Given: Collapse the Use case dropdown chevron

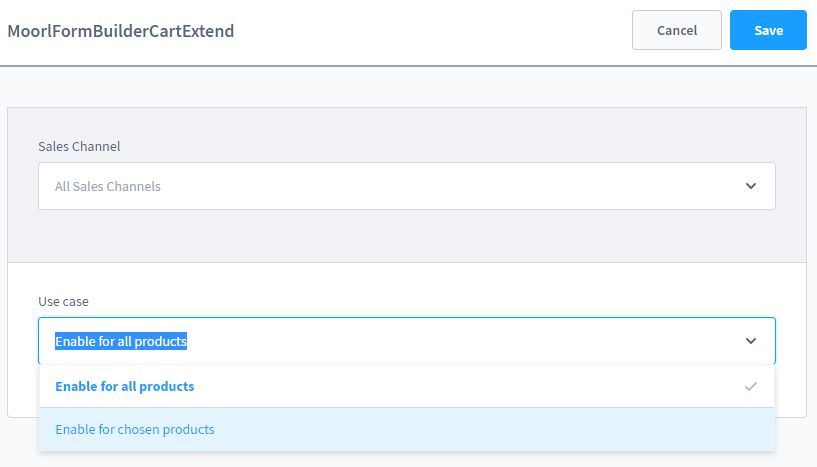Looking at the screenshot, I should click(x=751, y=341).
